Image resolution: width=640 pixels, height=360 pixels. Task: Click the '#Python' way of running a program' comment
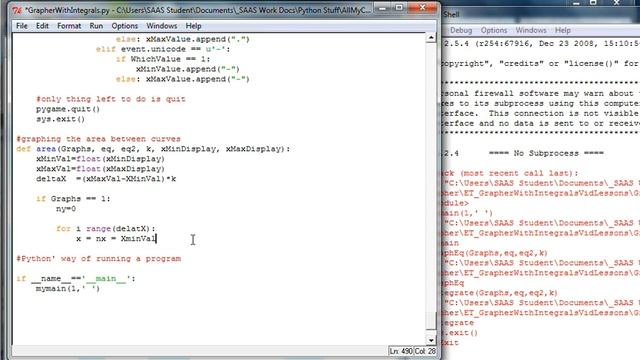tap(98, 259)
